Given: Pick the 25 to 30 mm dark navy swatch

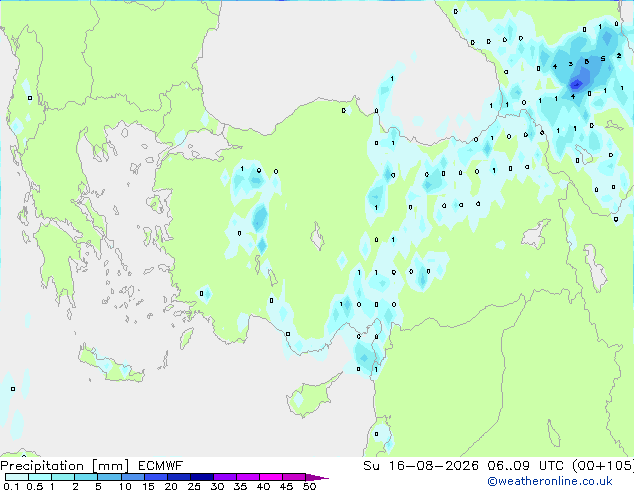Looking at the screenshot, I should click(x=201, y=477).
